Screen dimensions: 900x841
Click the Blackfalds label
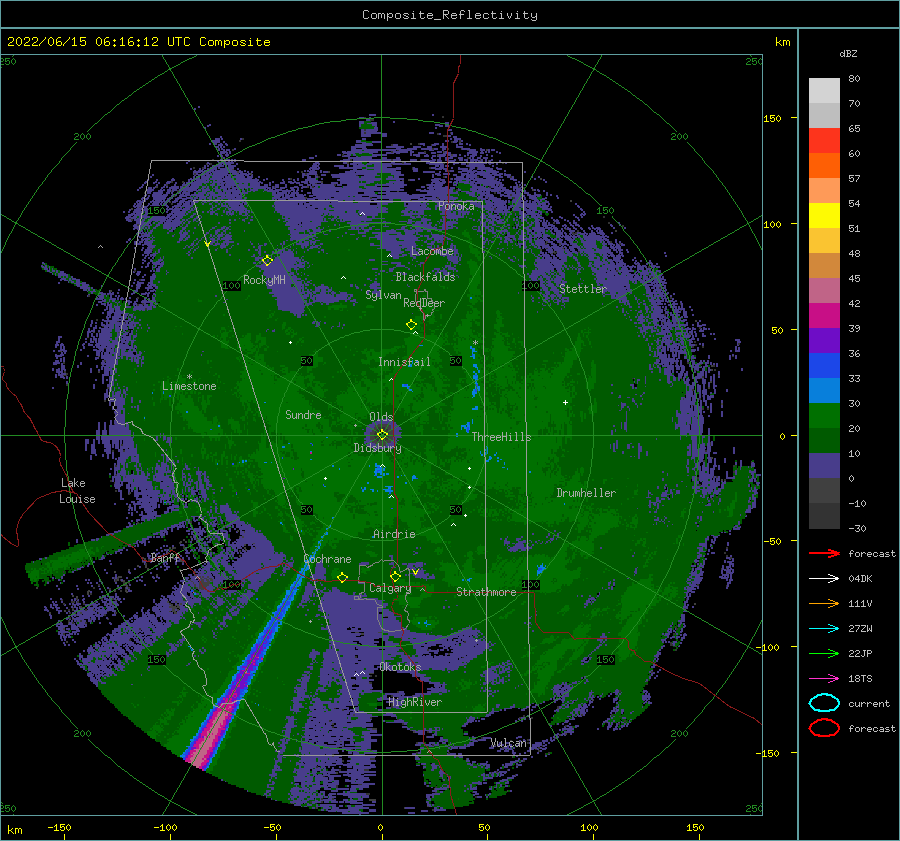click(x=425, y=277)
